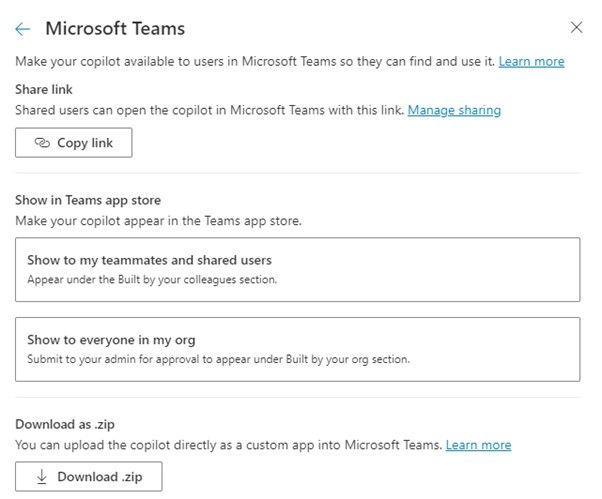Image resolution: width=602 pixels, height=499 pixels.
Task: Click the download arrow icon
Action: point(41,477)
